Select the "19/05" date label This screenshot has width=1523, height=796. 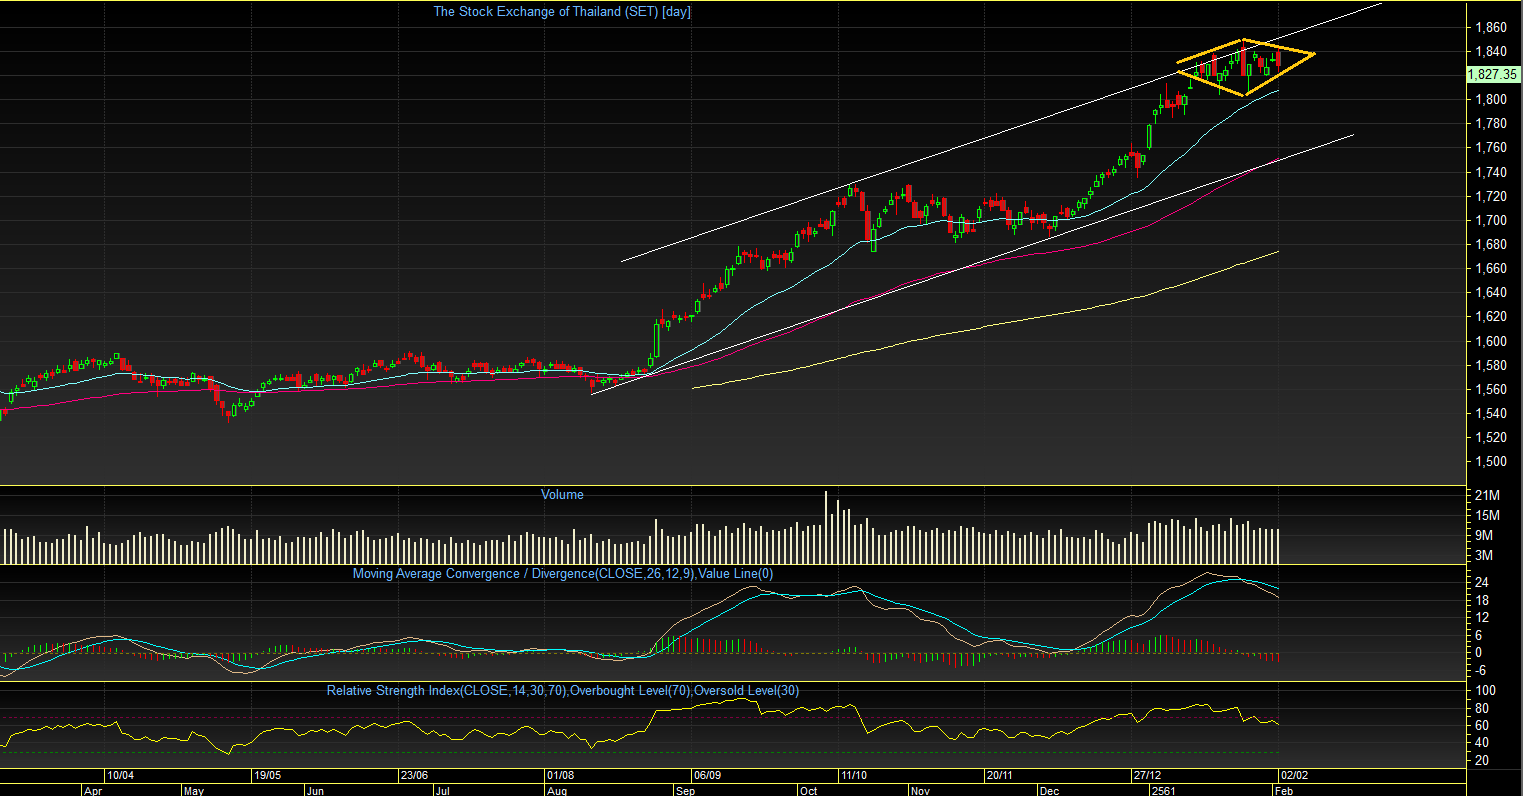coord(267,775)
